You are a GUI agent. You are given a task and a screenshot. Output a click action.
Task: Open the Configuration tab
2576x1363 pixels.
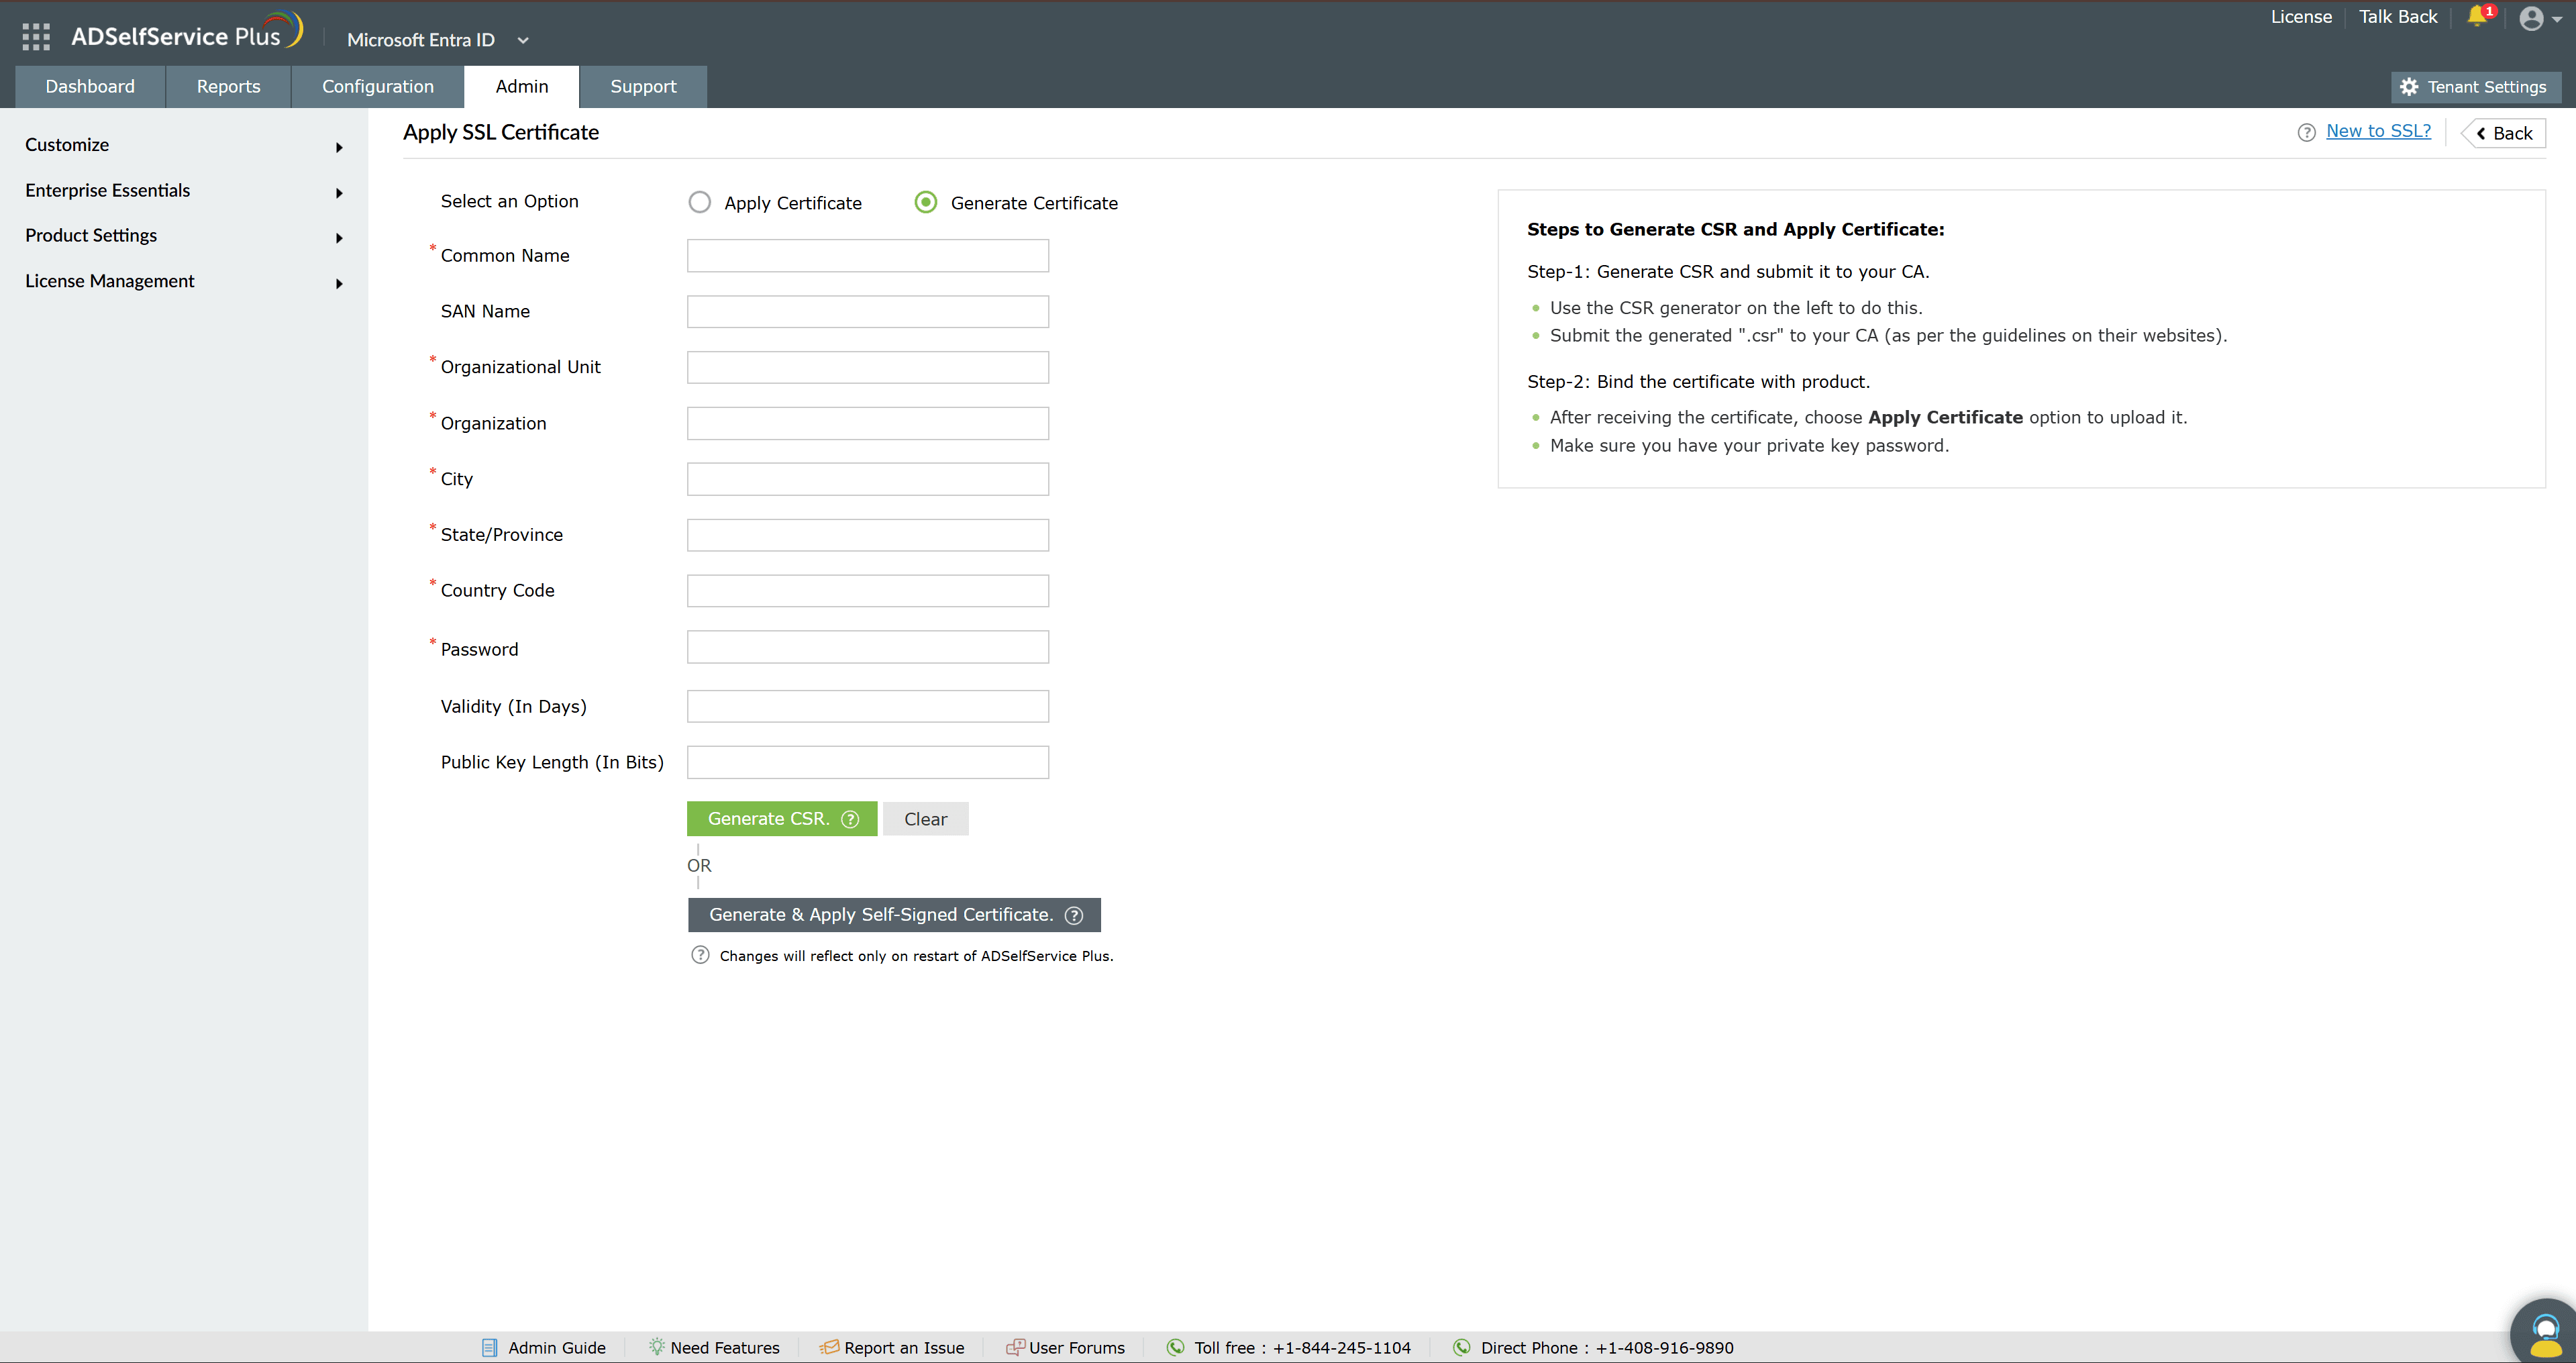pyautogui.click(x=378, y=87)
